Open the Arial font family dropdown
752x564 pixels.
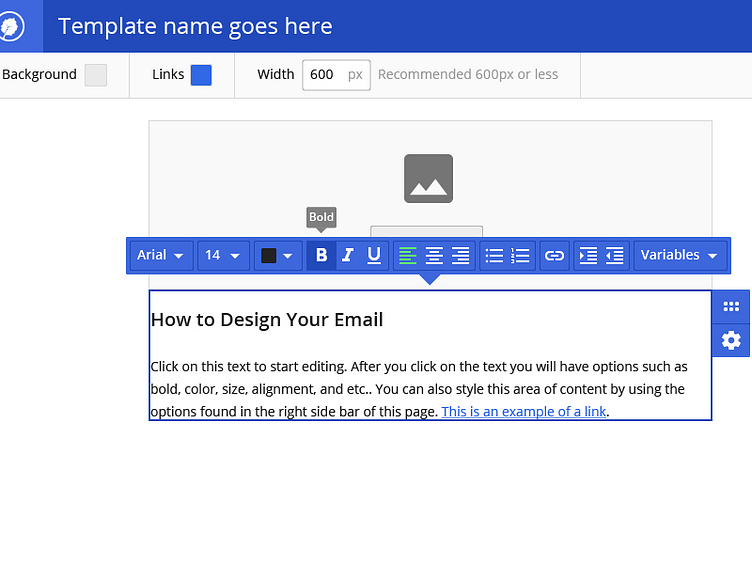[161, 256]
